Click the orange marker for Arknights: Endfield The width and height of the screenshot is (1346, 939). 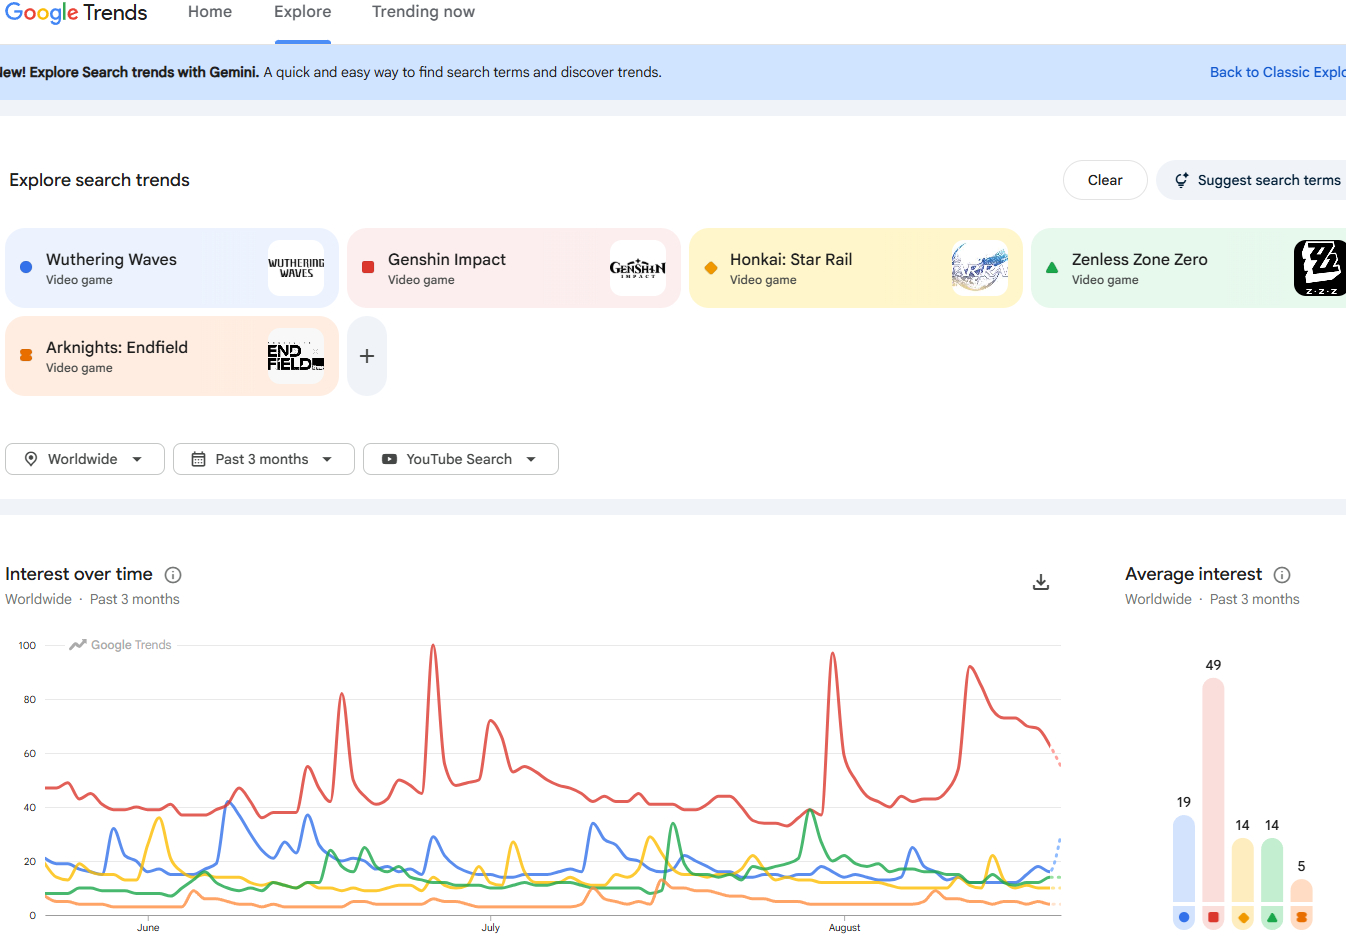coord(26,355)
